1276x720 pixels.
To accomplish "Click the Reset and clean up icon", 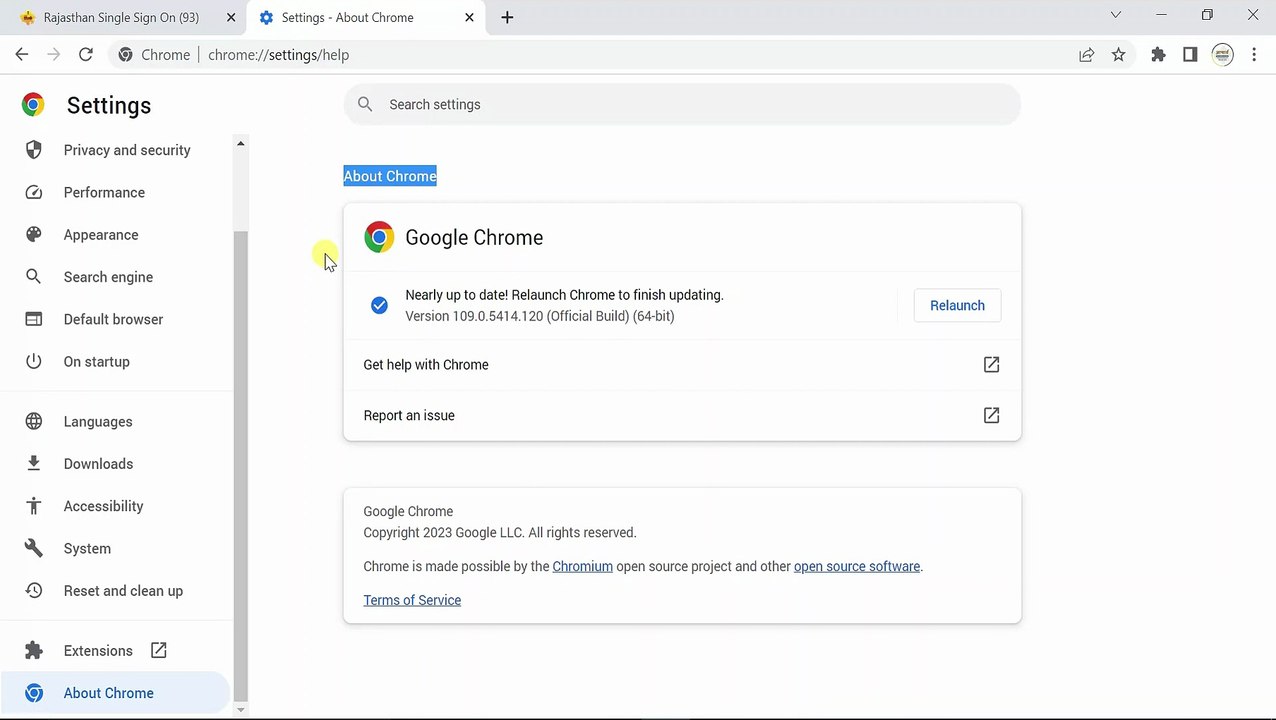I will 34,591.
